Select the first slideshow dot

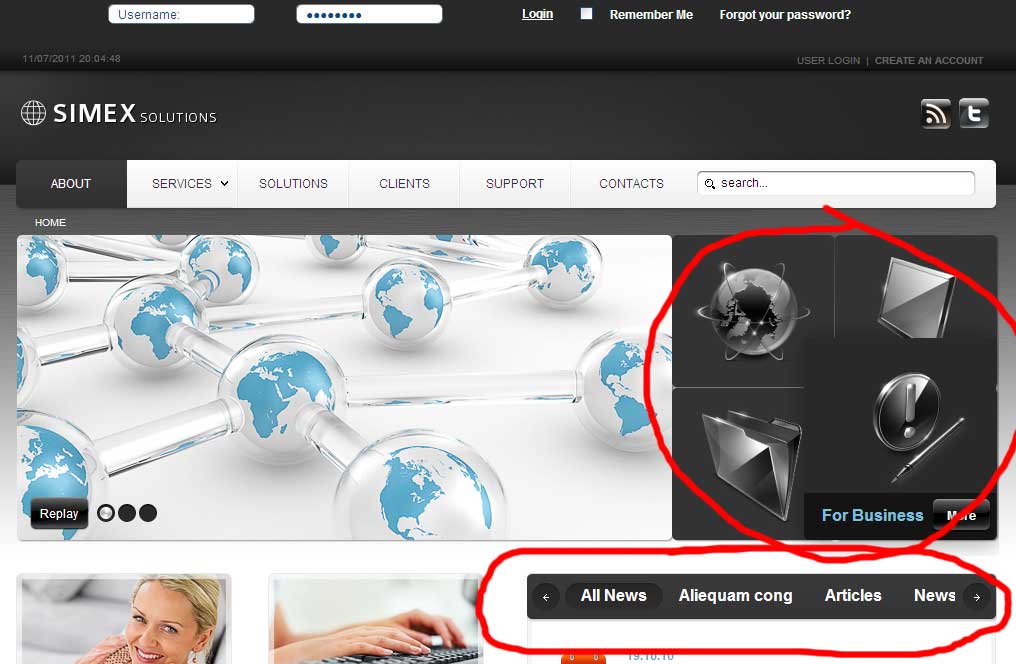[106, 513]
